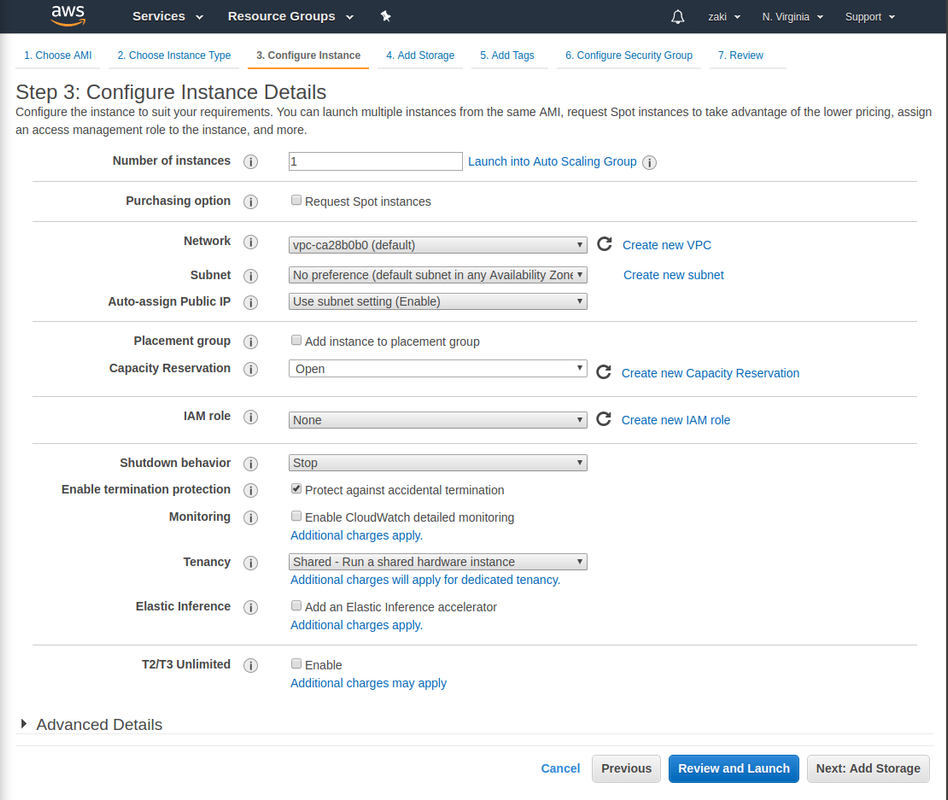Open the Auto-assign Public IP dropdown

pyautogui.click(x=438, y=301)
